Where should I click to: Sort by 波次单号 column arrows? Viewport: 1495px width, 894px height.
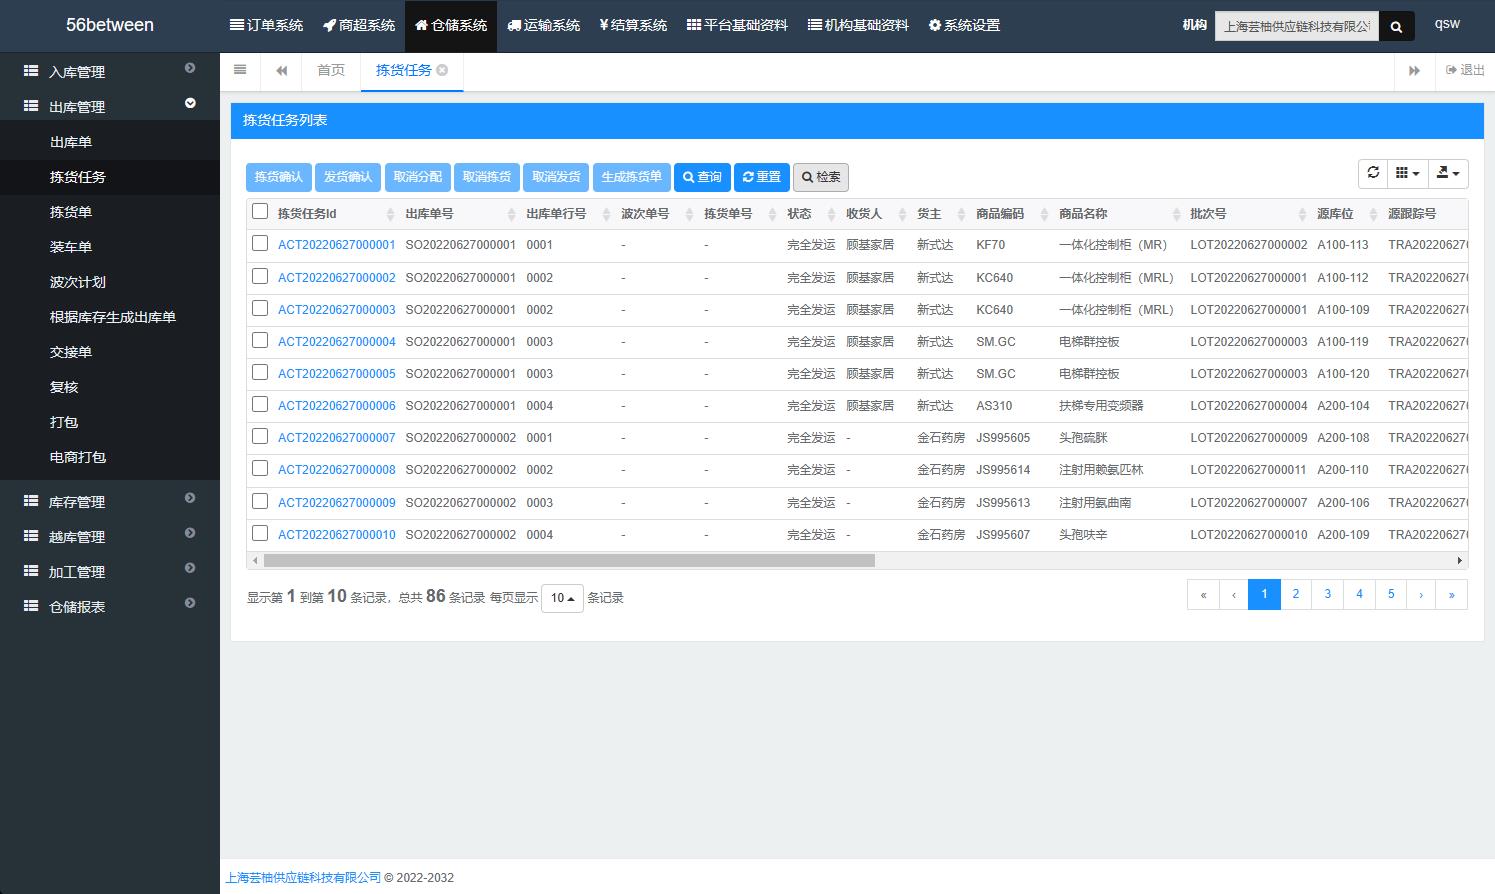tap(689, 214)
